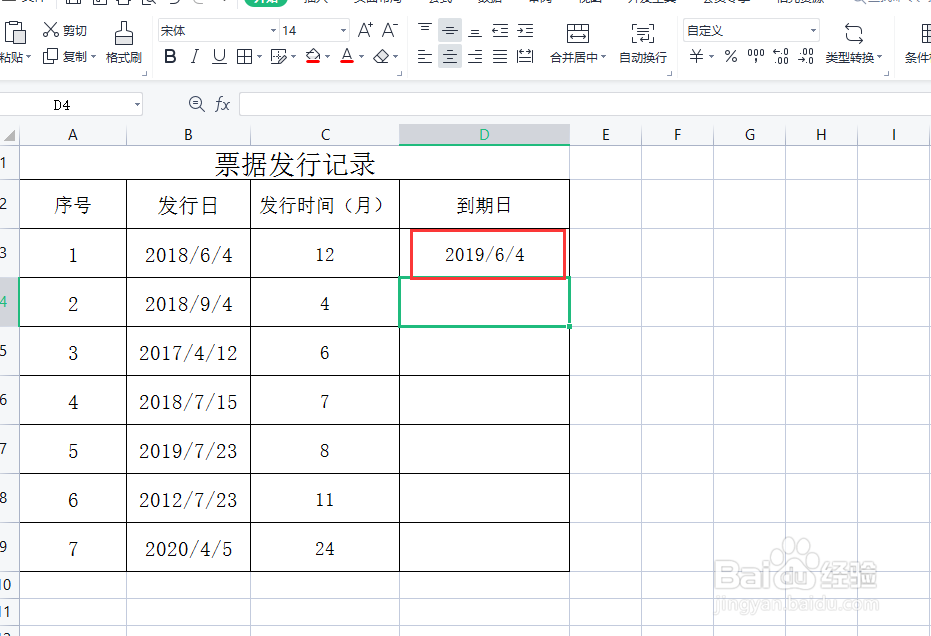Click the select-all corner triangle
The image size is (931, 636).
pyautogui.click(x=10, y=136)
